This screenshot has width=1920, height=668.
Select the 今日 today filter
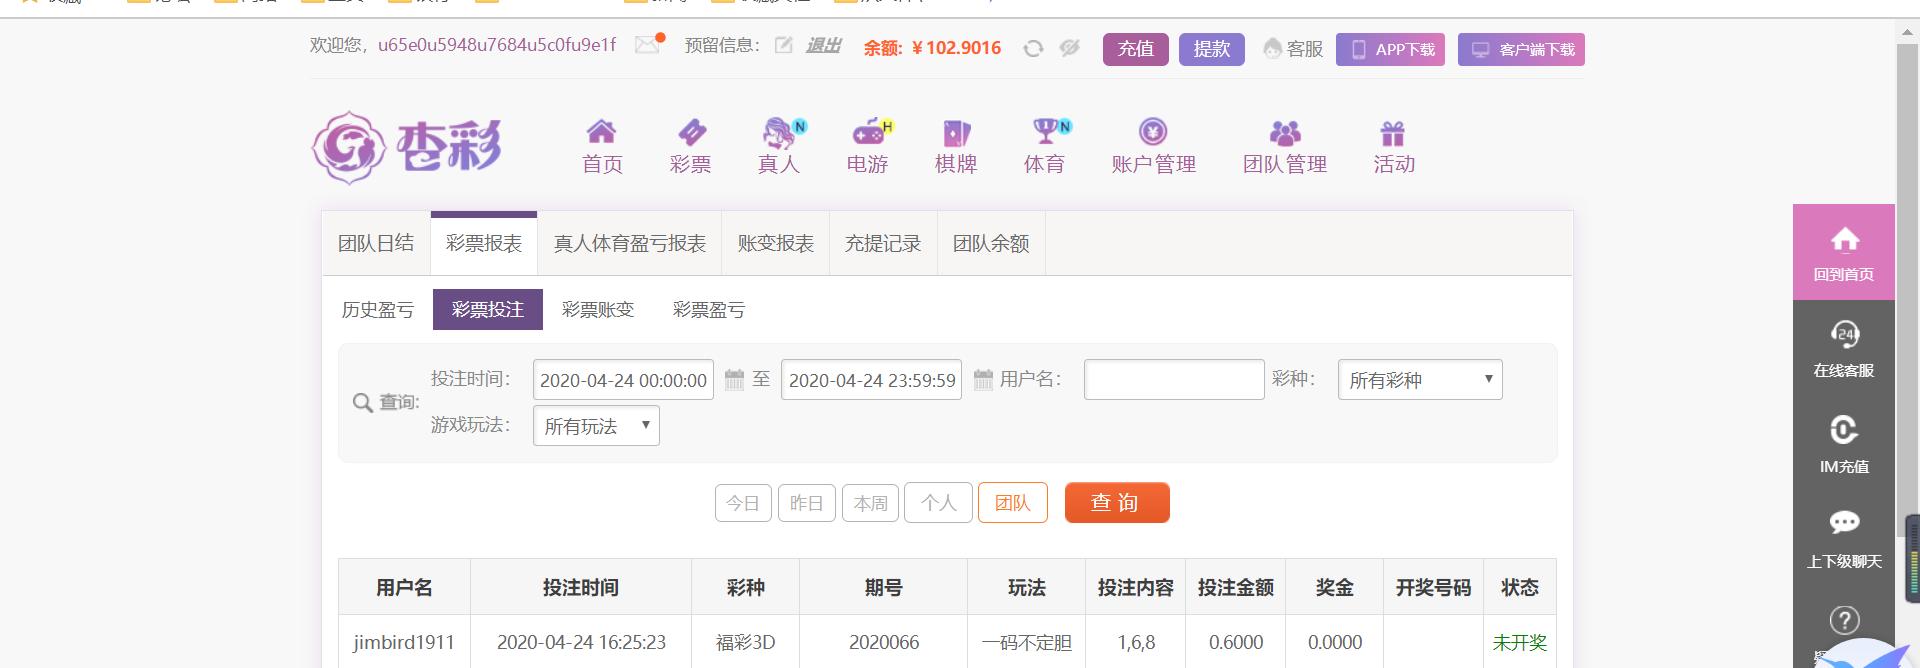point(743,503)
